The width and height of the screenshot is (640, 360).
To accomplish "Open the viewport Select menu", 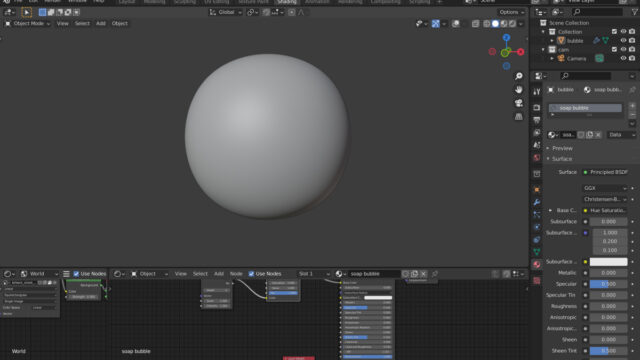I will point(82,24).
